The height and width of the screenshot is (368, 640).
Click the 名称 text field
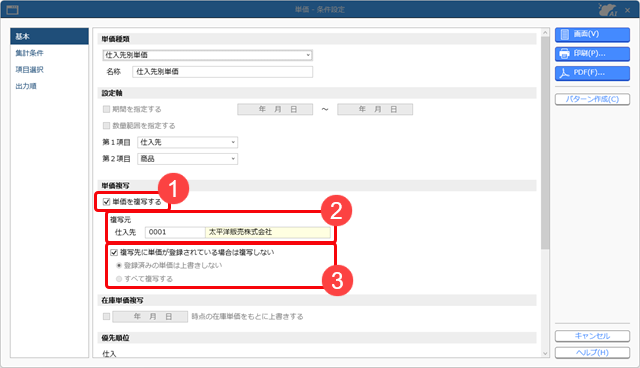tap(222, 72)
